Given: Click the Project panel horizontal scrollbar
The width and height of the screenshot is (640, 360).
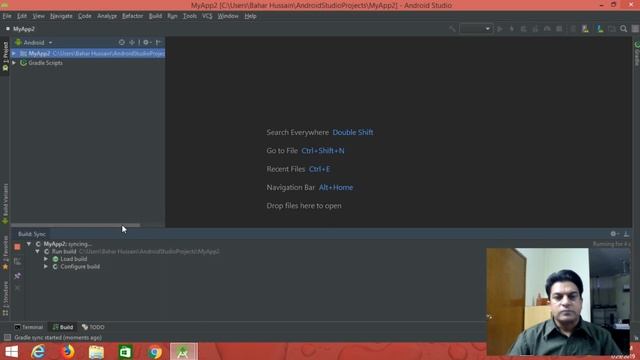Looking at the screenshot, I should click(x=76, y=225).
